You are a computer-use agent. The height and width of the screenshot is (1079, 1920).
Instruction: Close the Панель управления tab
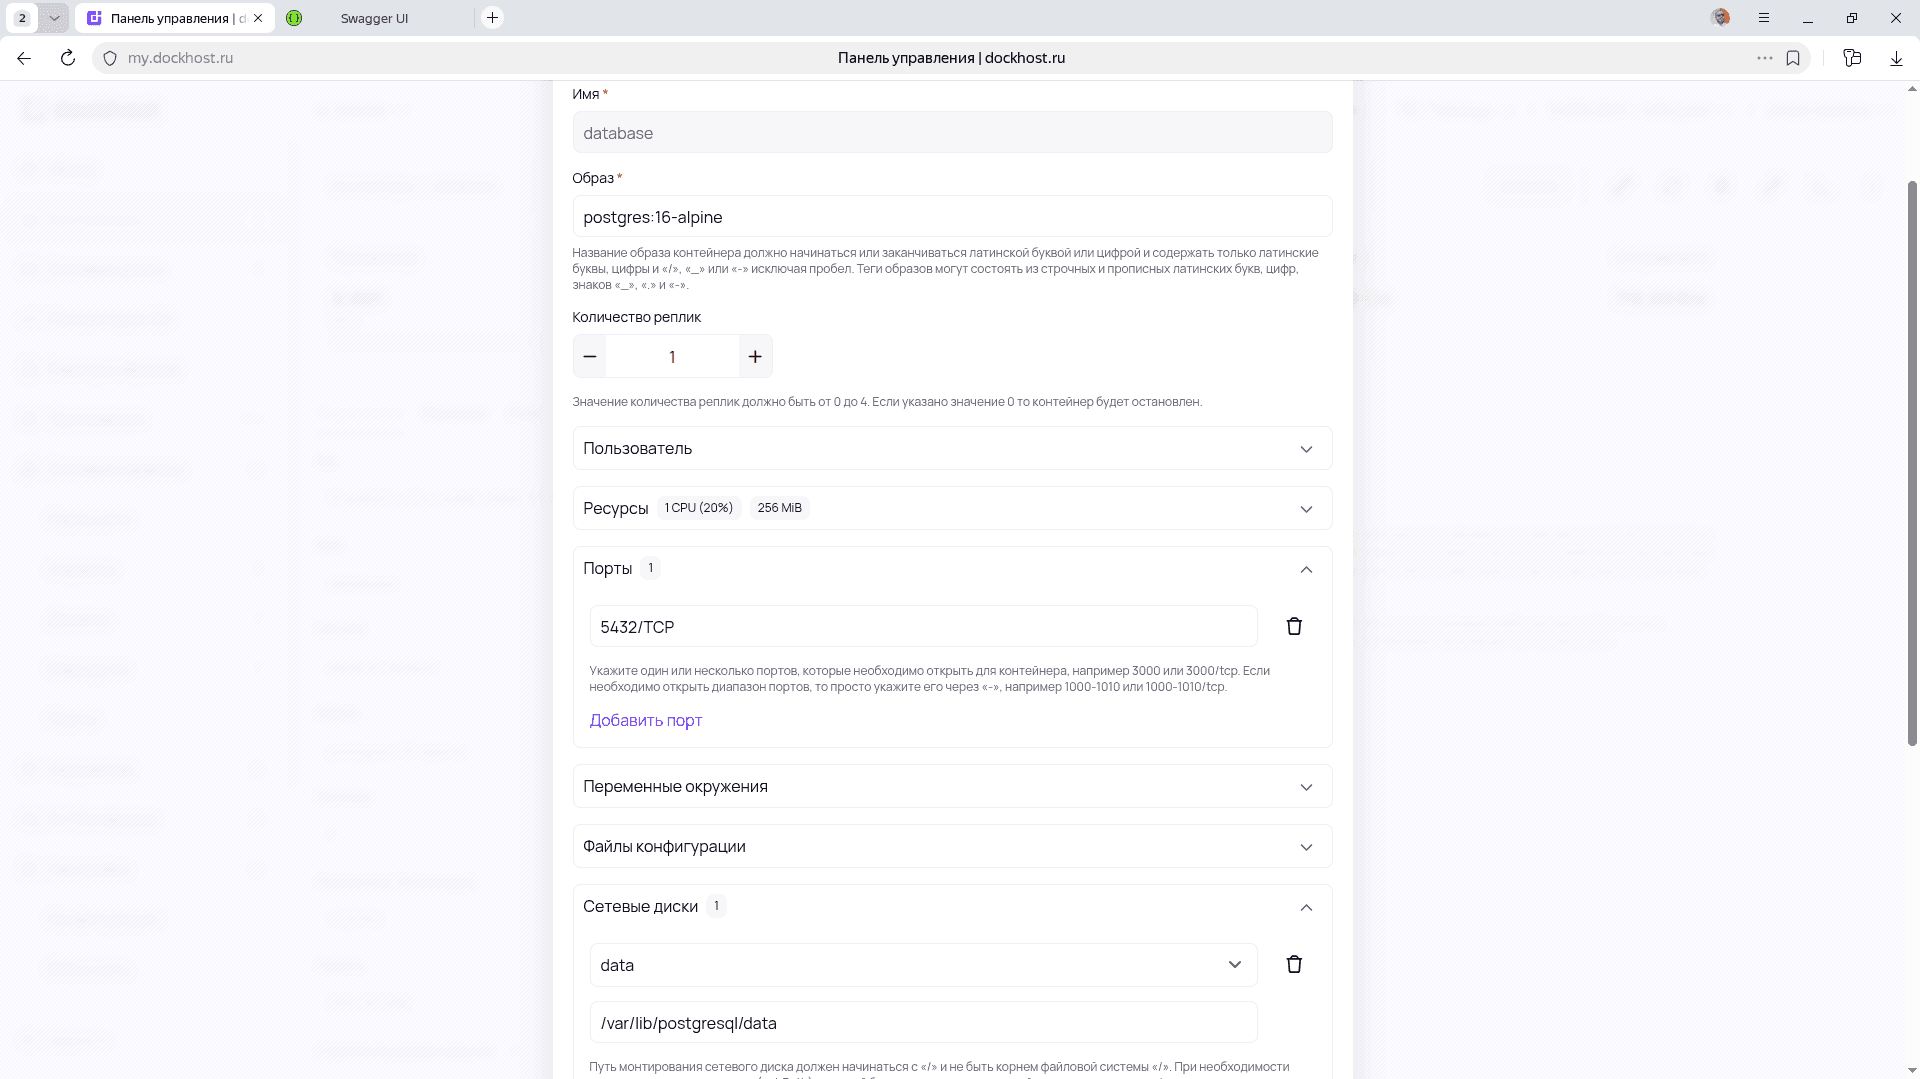[258, 18]
